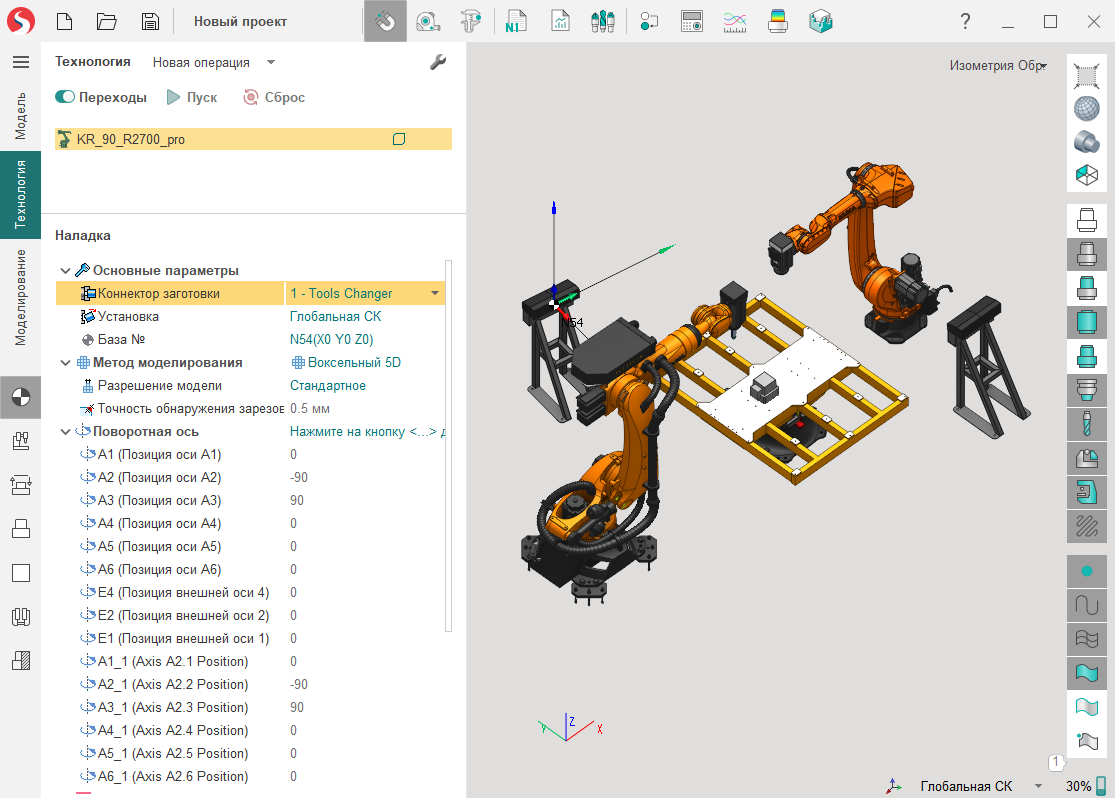Click the save project icon
The width and height of the screenshot is (1115, 798).
[x=150, y=21]
